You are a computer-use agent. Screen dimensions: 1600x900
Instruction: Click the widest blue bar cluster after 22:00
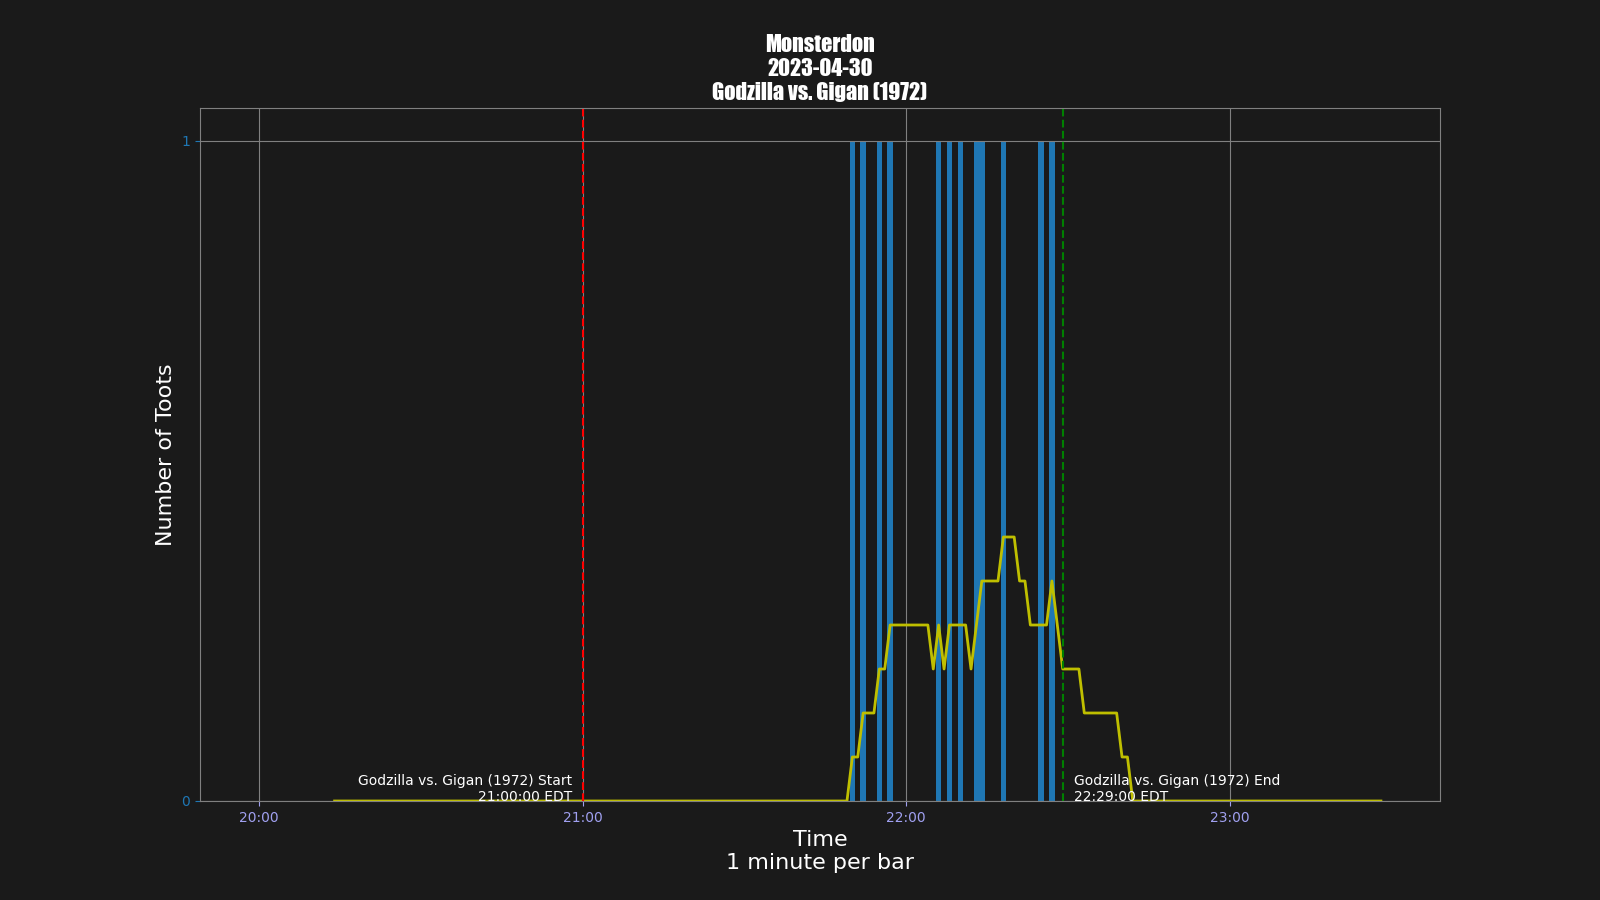click(980, 471)
